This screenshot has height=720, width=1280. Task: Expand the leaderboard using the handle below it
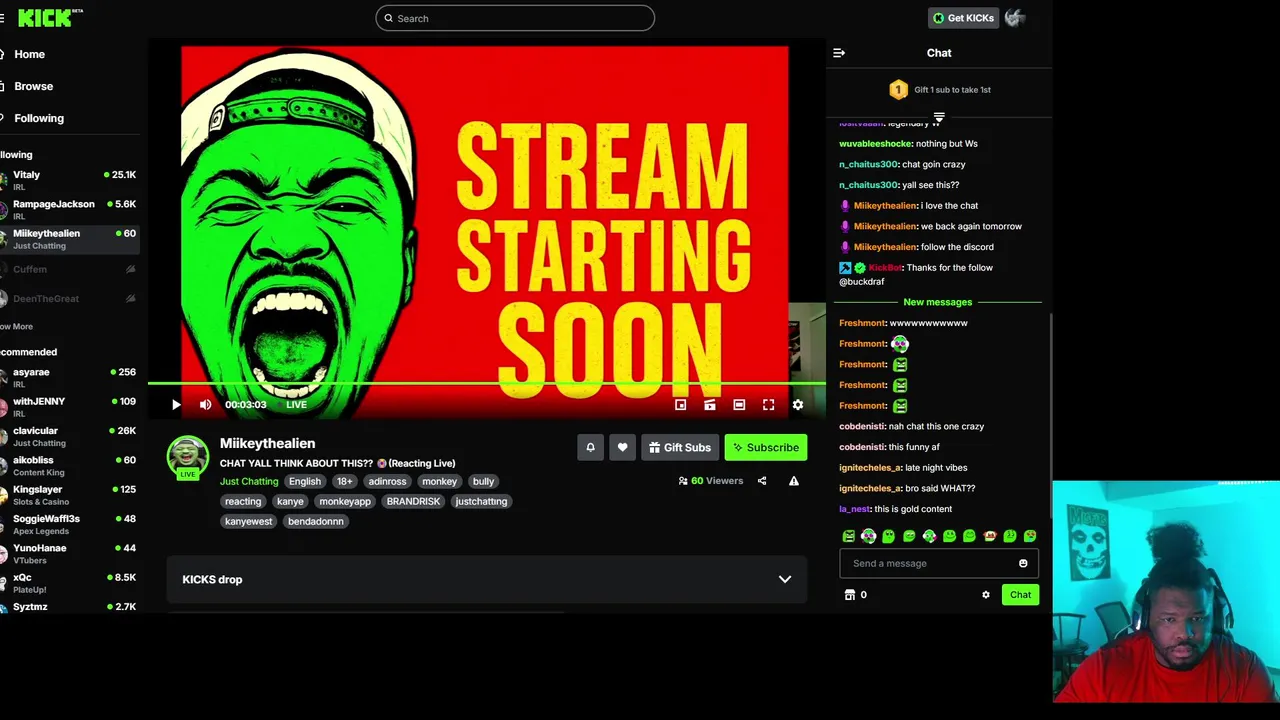(x=939, y=117)
